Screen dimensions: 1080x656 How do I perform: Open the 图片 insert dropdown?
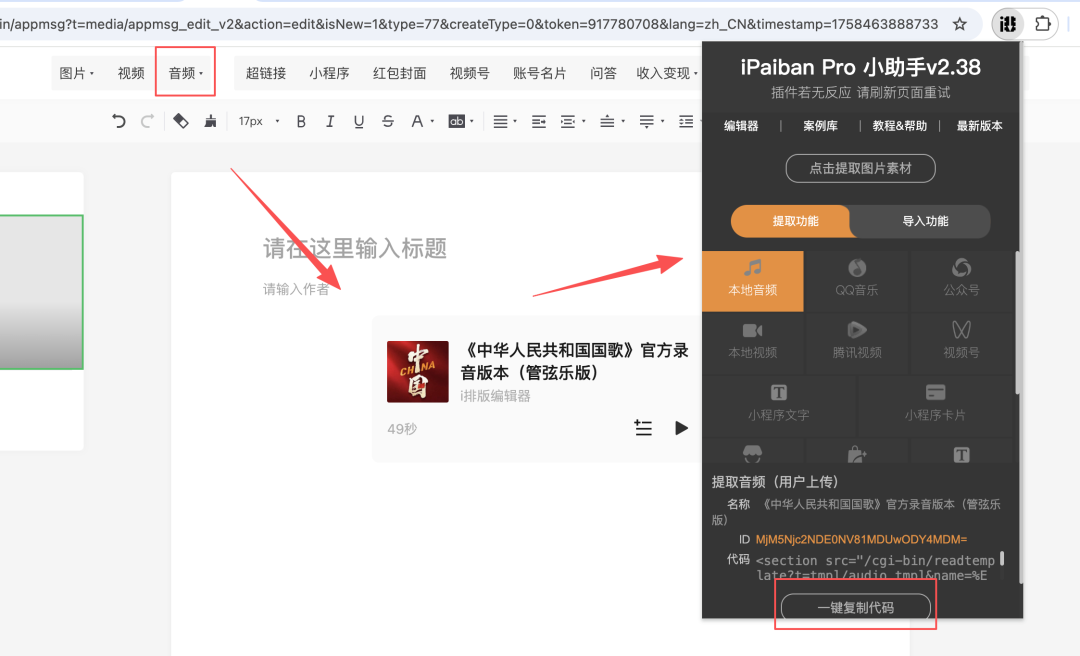(76, 73)
